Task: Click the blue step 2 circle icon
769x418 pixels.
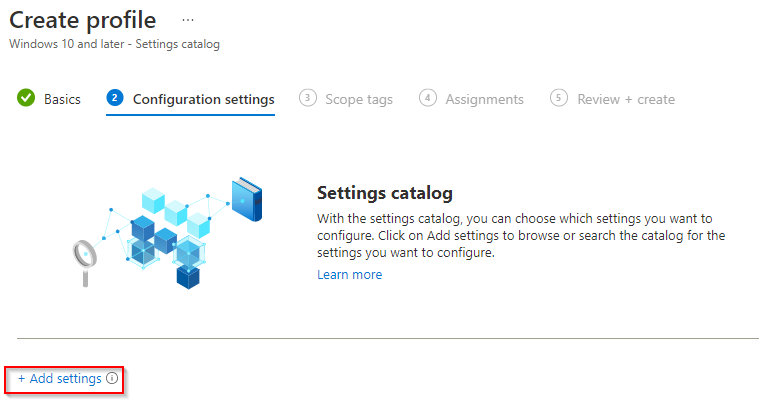Action: coord(115,98)
